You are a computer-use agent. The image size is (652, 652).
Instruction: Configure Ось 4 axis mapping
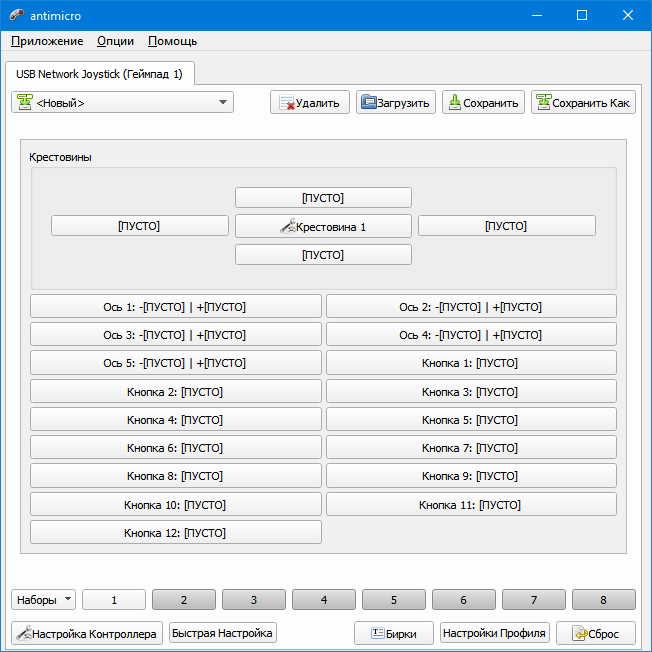(x=471, y=334)
